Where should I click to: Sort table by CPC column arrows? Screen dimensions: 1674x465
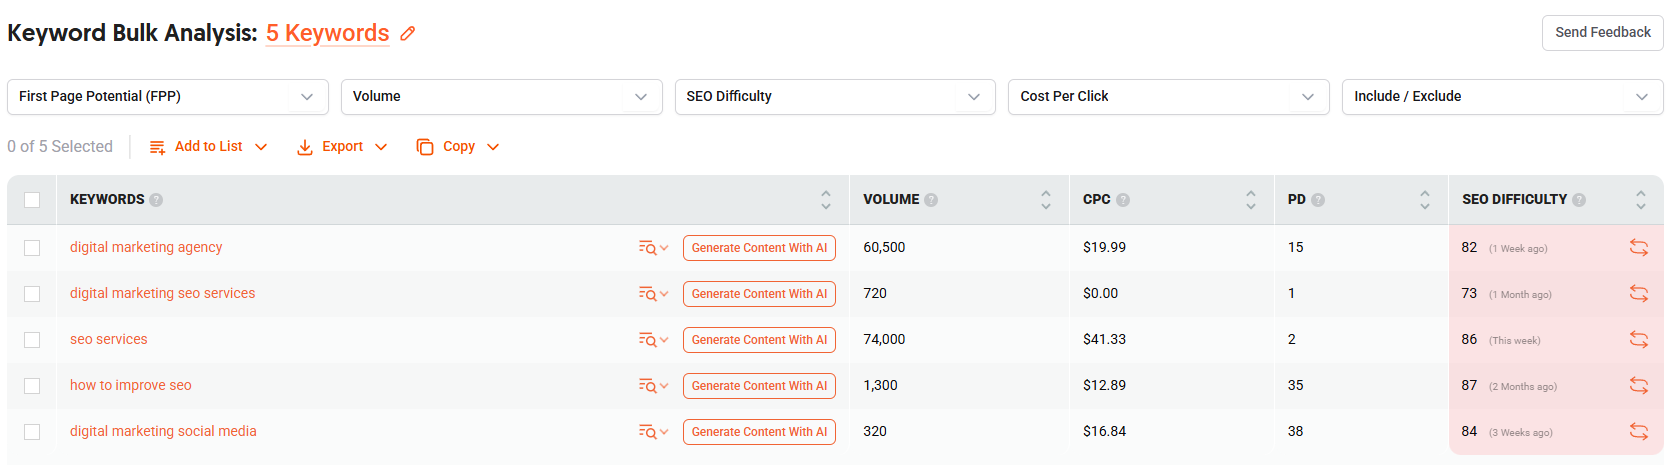pyautogui.click(x=1251, y=200)
